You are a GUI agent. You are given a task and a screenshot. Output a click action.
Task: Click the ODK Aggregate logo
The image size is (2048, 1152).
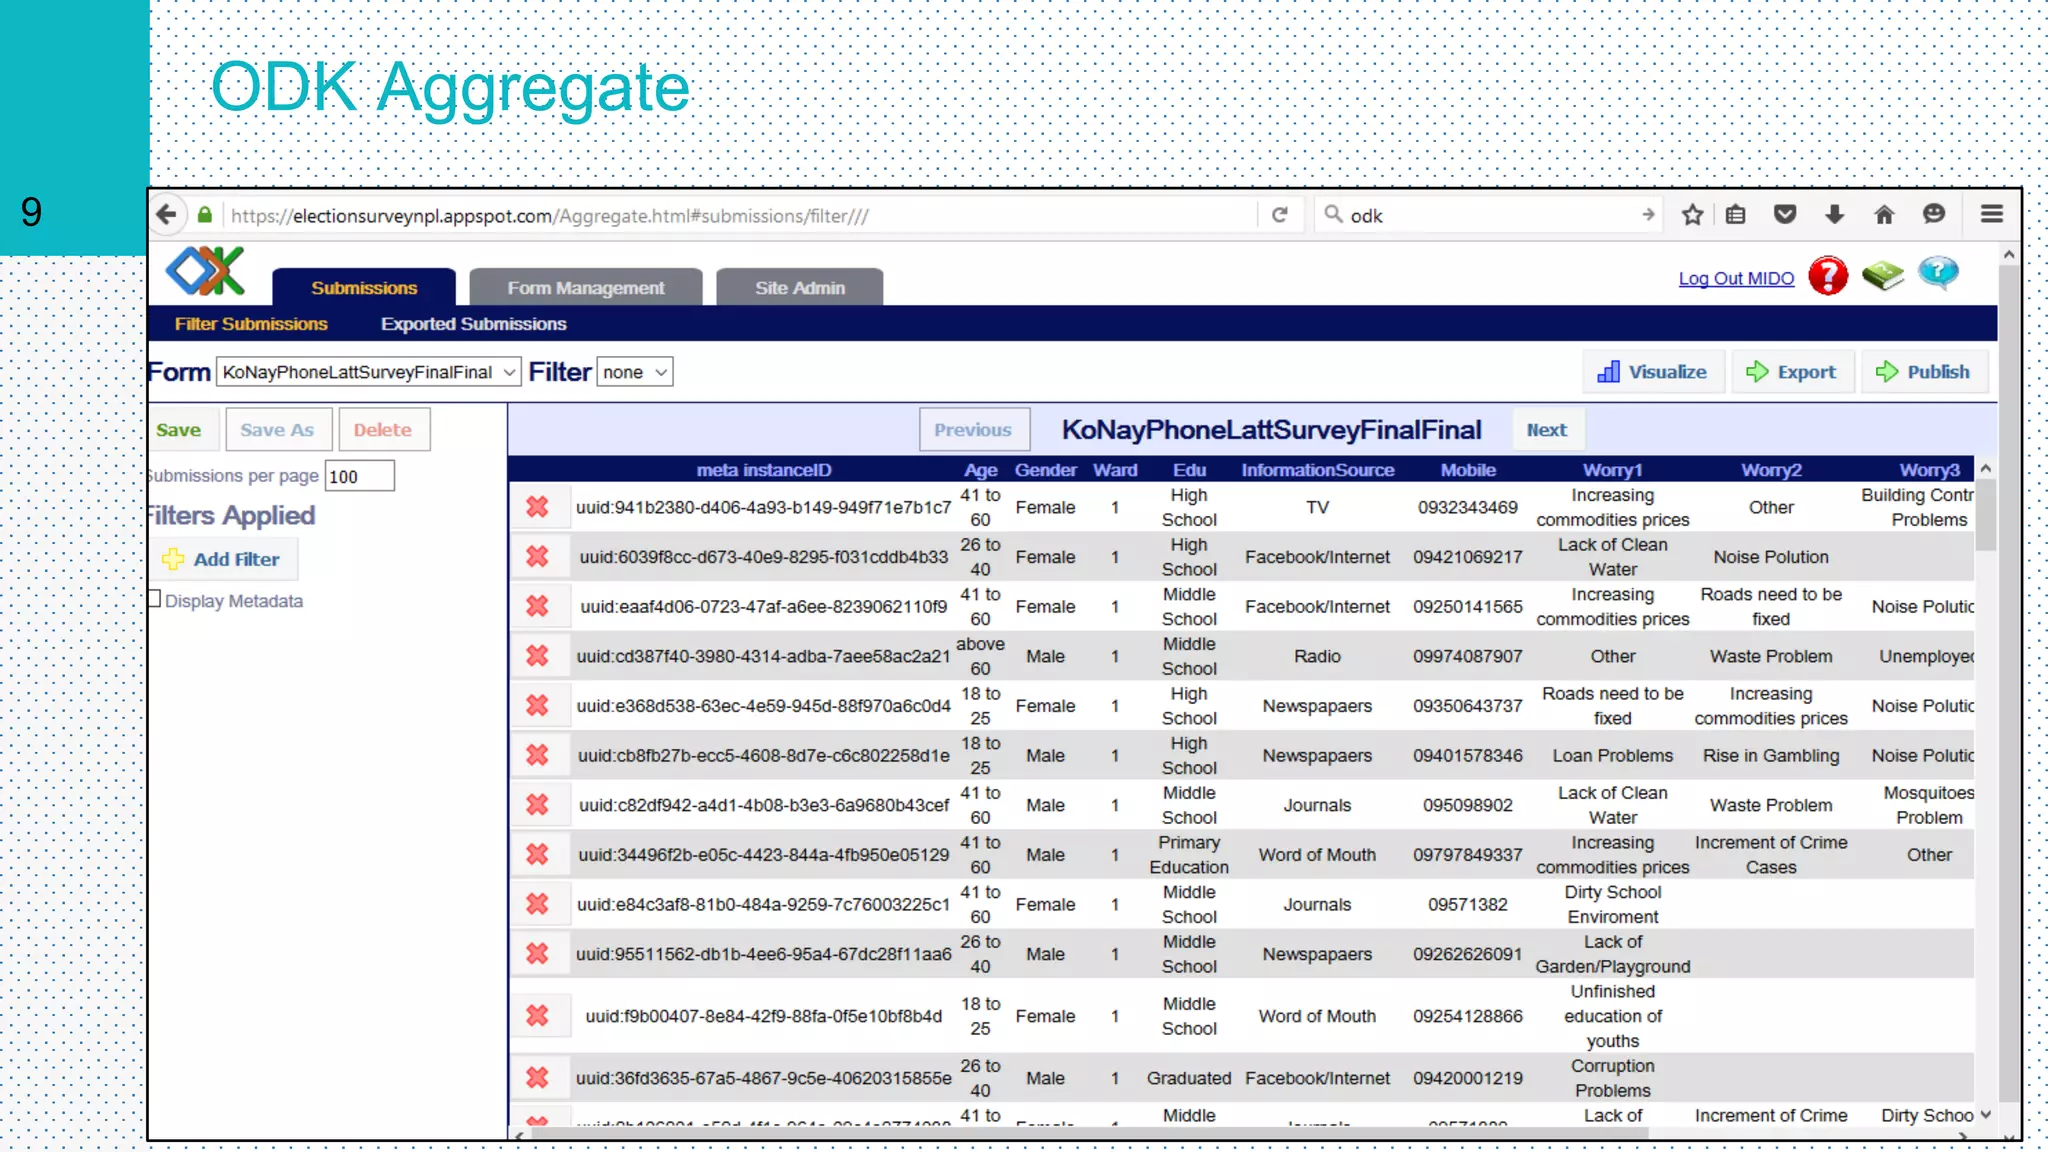(206, 271)
